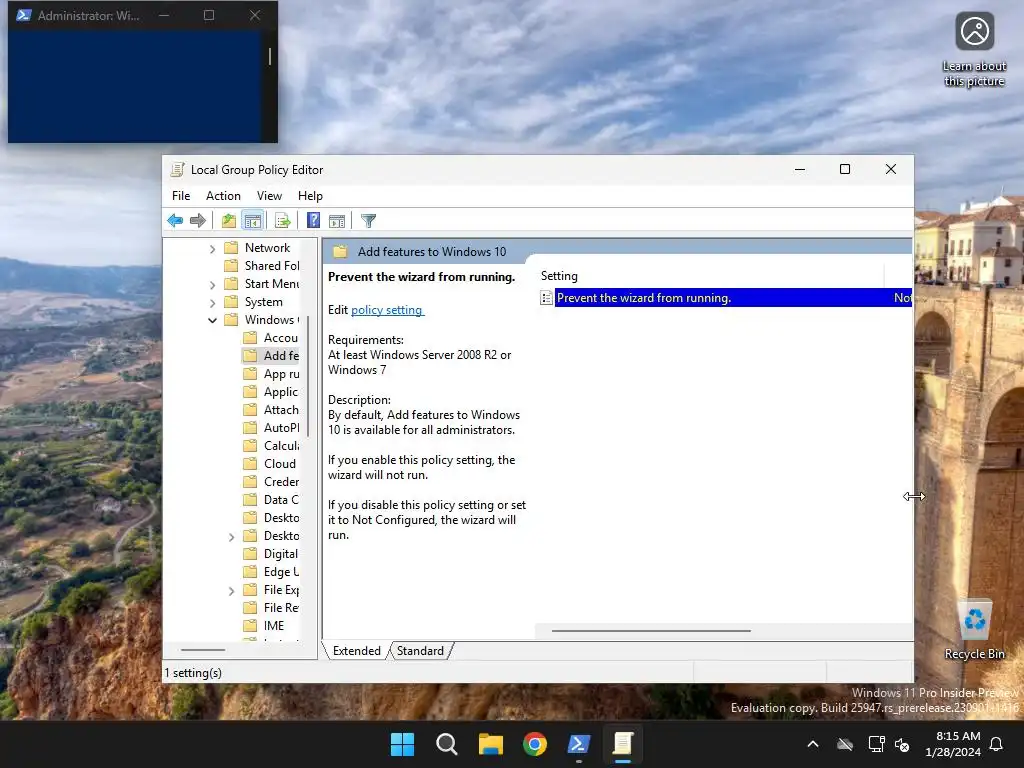
Task: Click the OneDrive cloud tray icon
Action: 845,744
